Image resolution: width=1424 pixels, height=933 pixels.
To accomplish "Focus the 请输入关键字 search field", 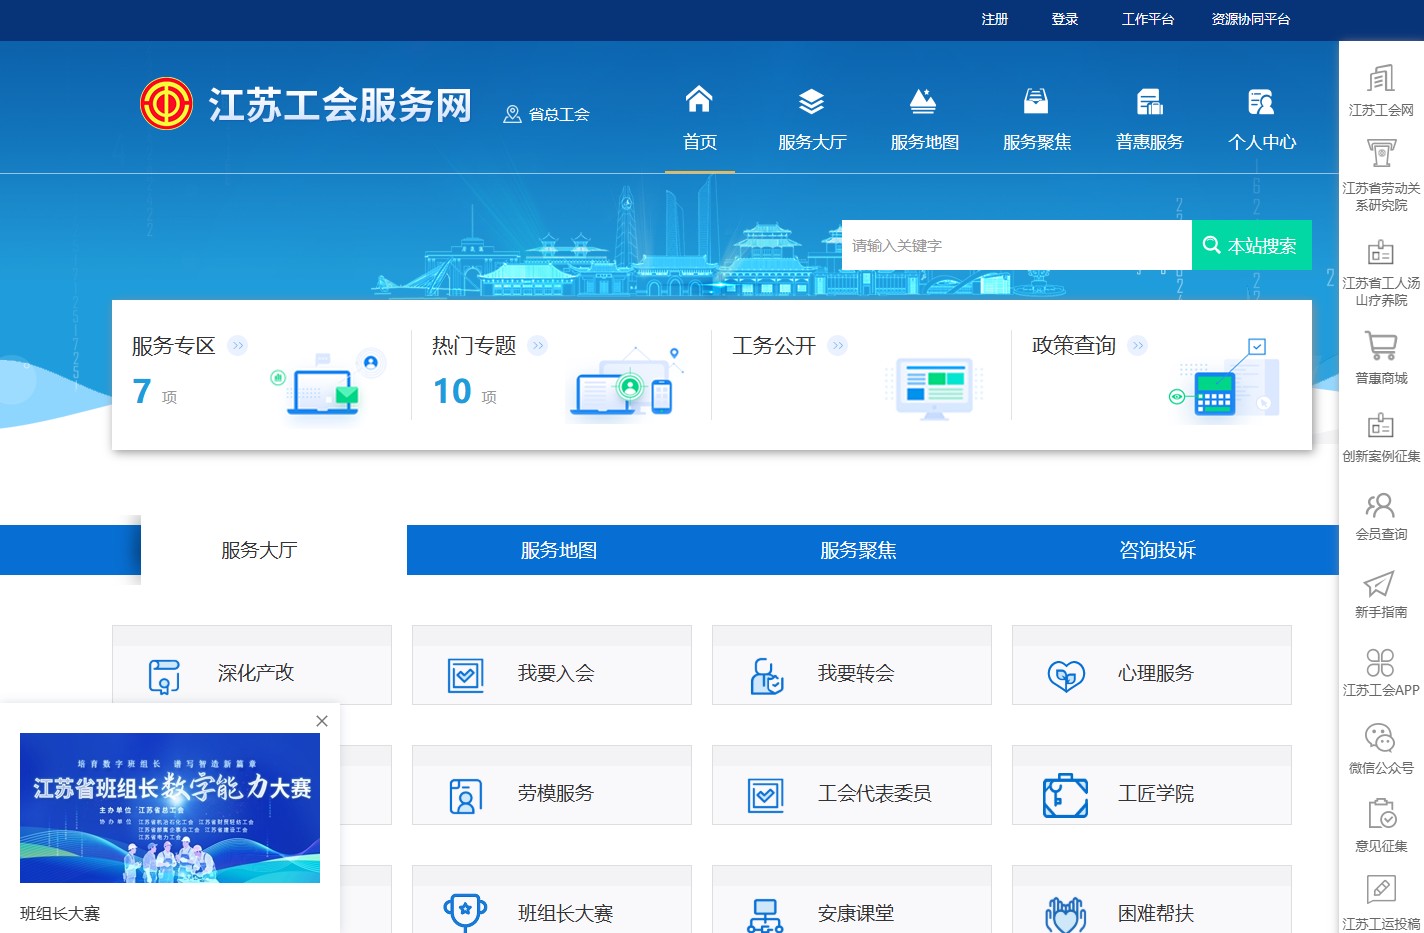I will coord(1017,245).
